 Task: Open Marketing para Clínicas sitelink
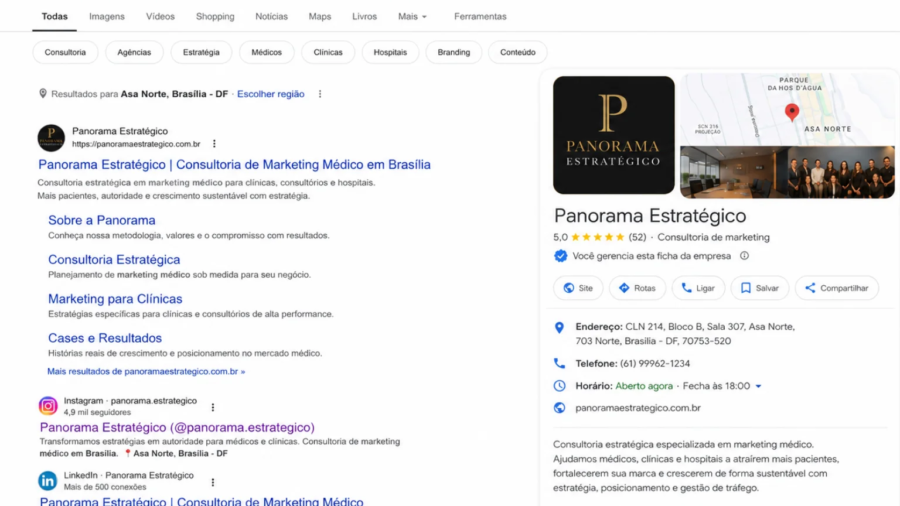pos(115,299)
